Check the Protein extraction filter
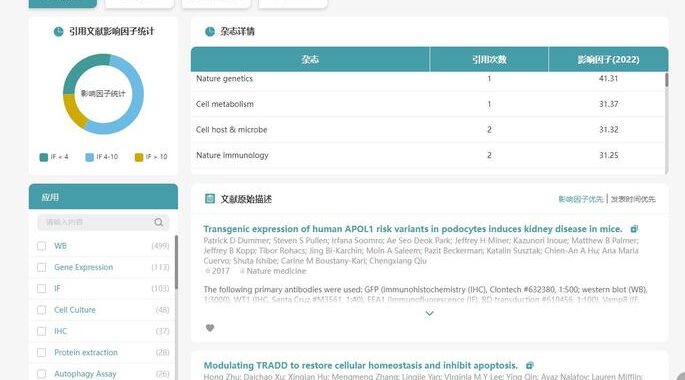The height and width of the screenshot is (380, 685). pyautogui.click(x=42, y=352)
